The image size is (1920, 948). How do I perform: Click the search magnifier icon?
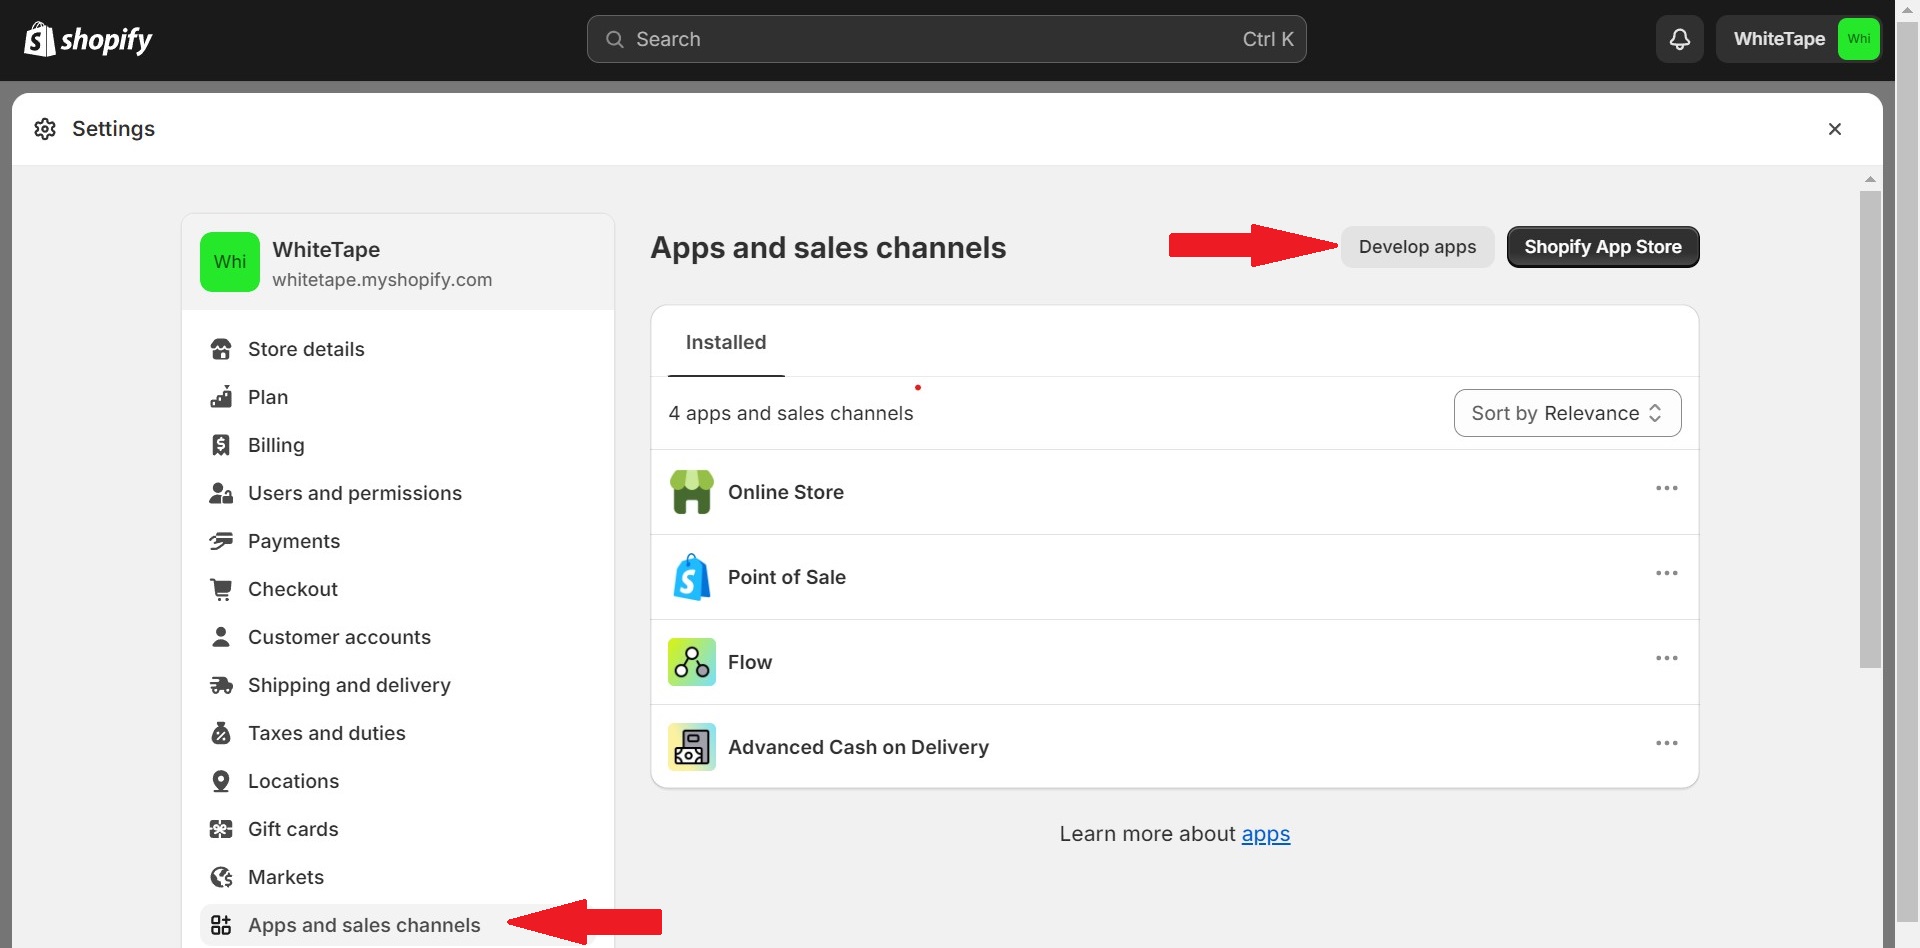pyautogui.click(x=615, y=39)
